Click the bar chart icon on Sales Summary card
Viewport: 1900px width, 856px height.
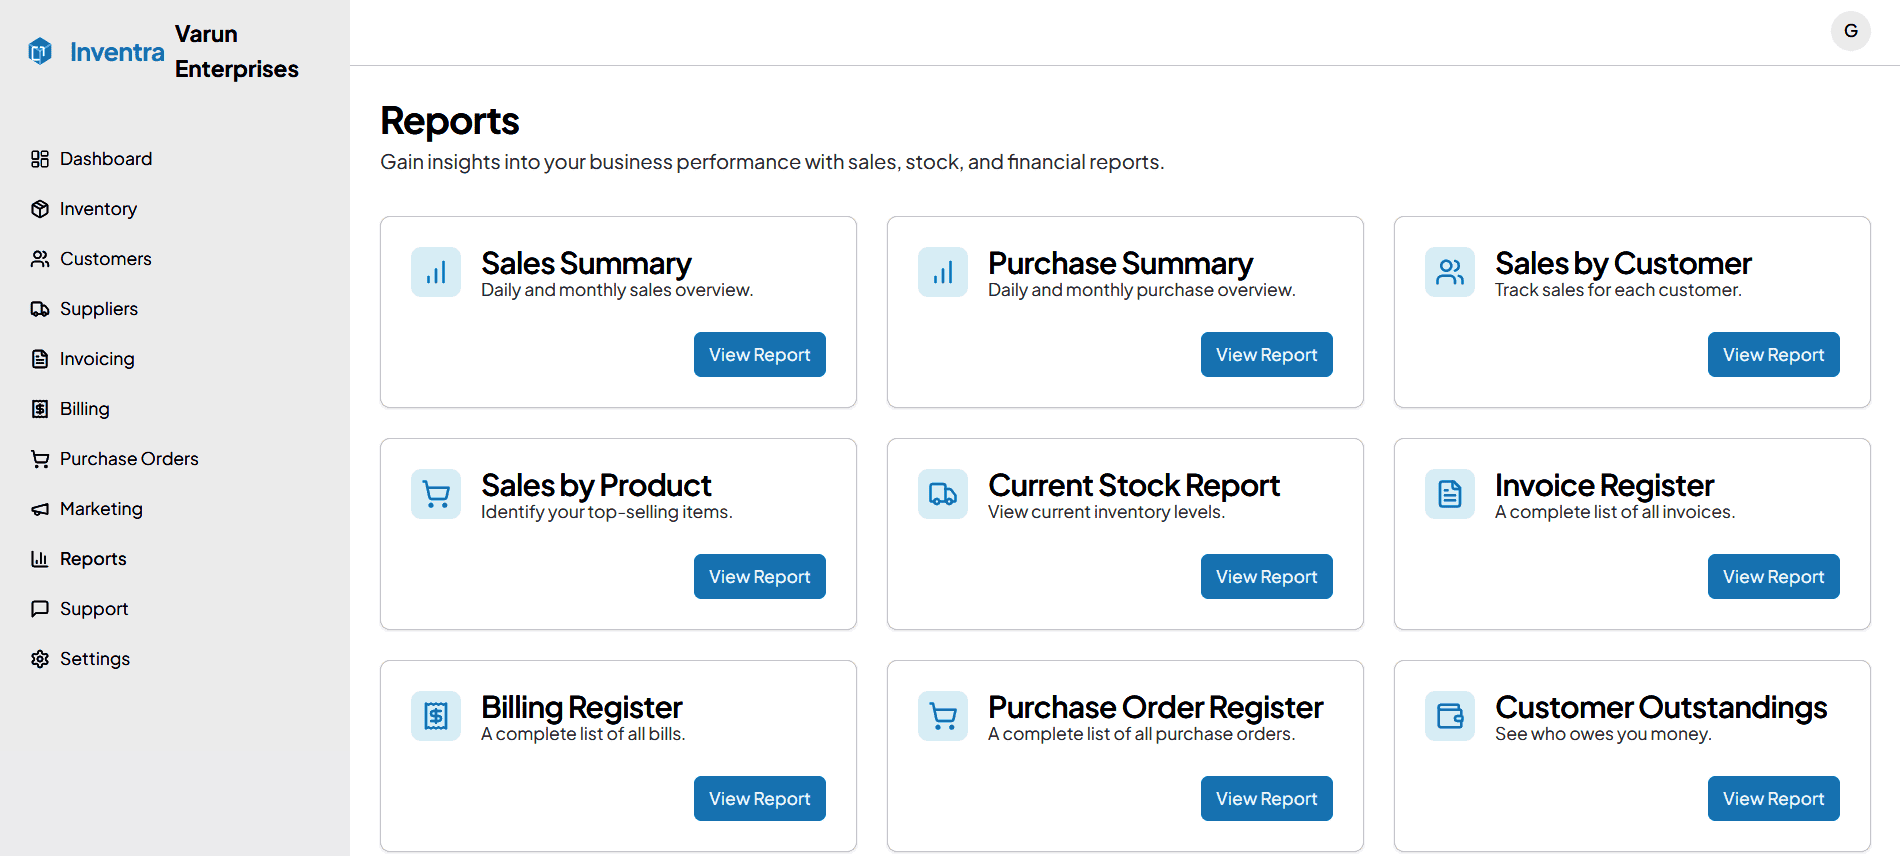[x=436, y=272]
